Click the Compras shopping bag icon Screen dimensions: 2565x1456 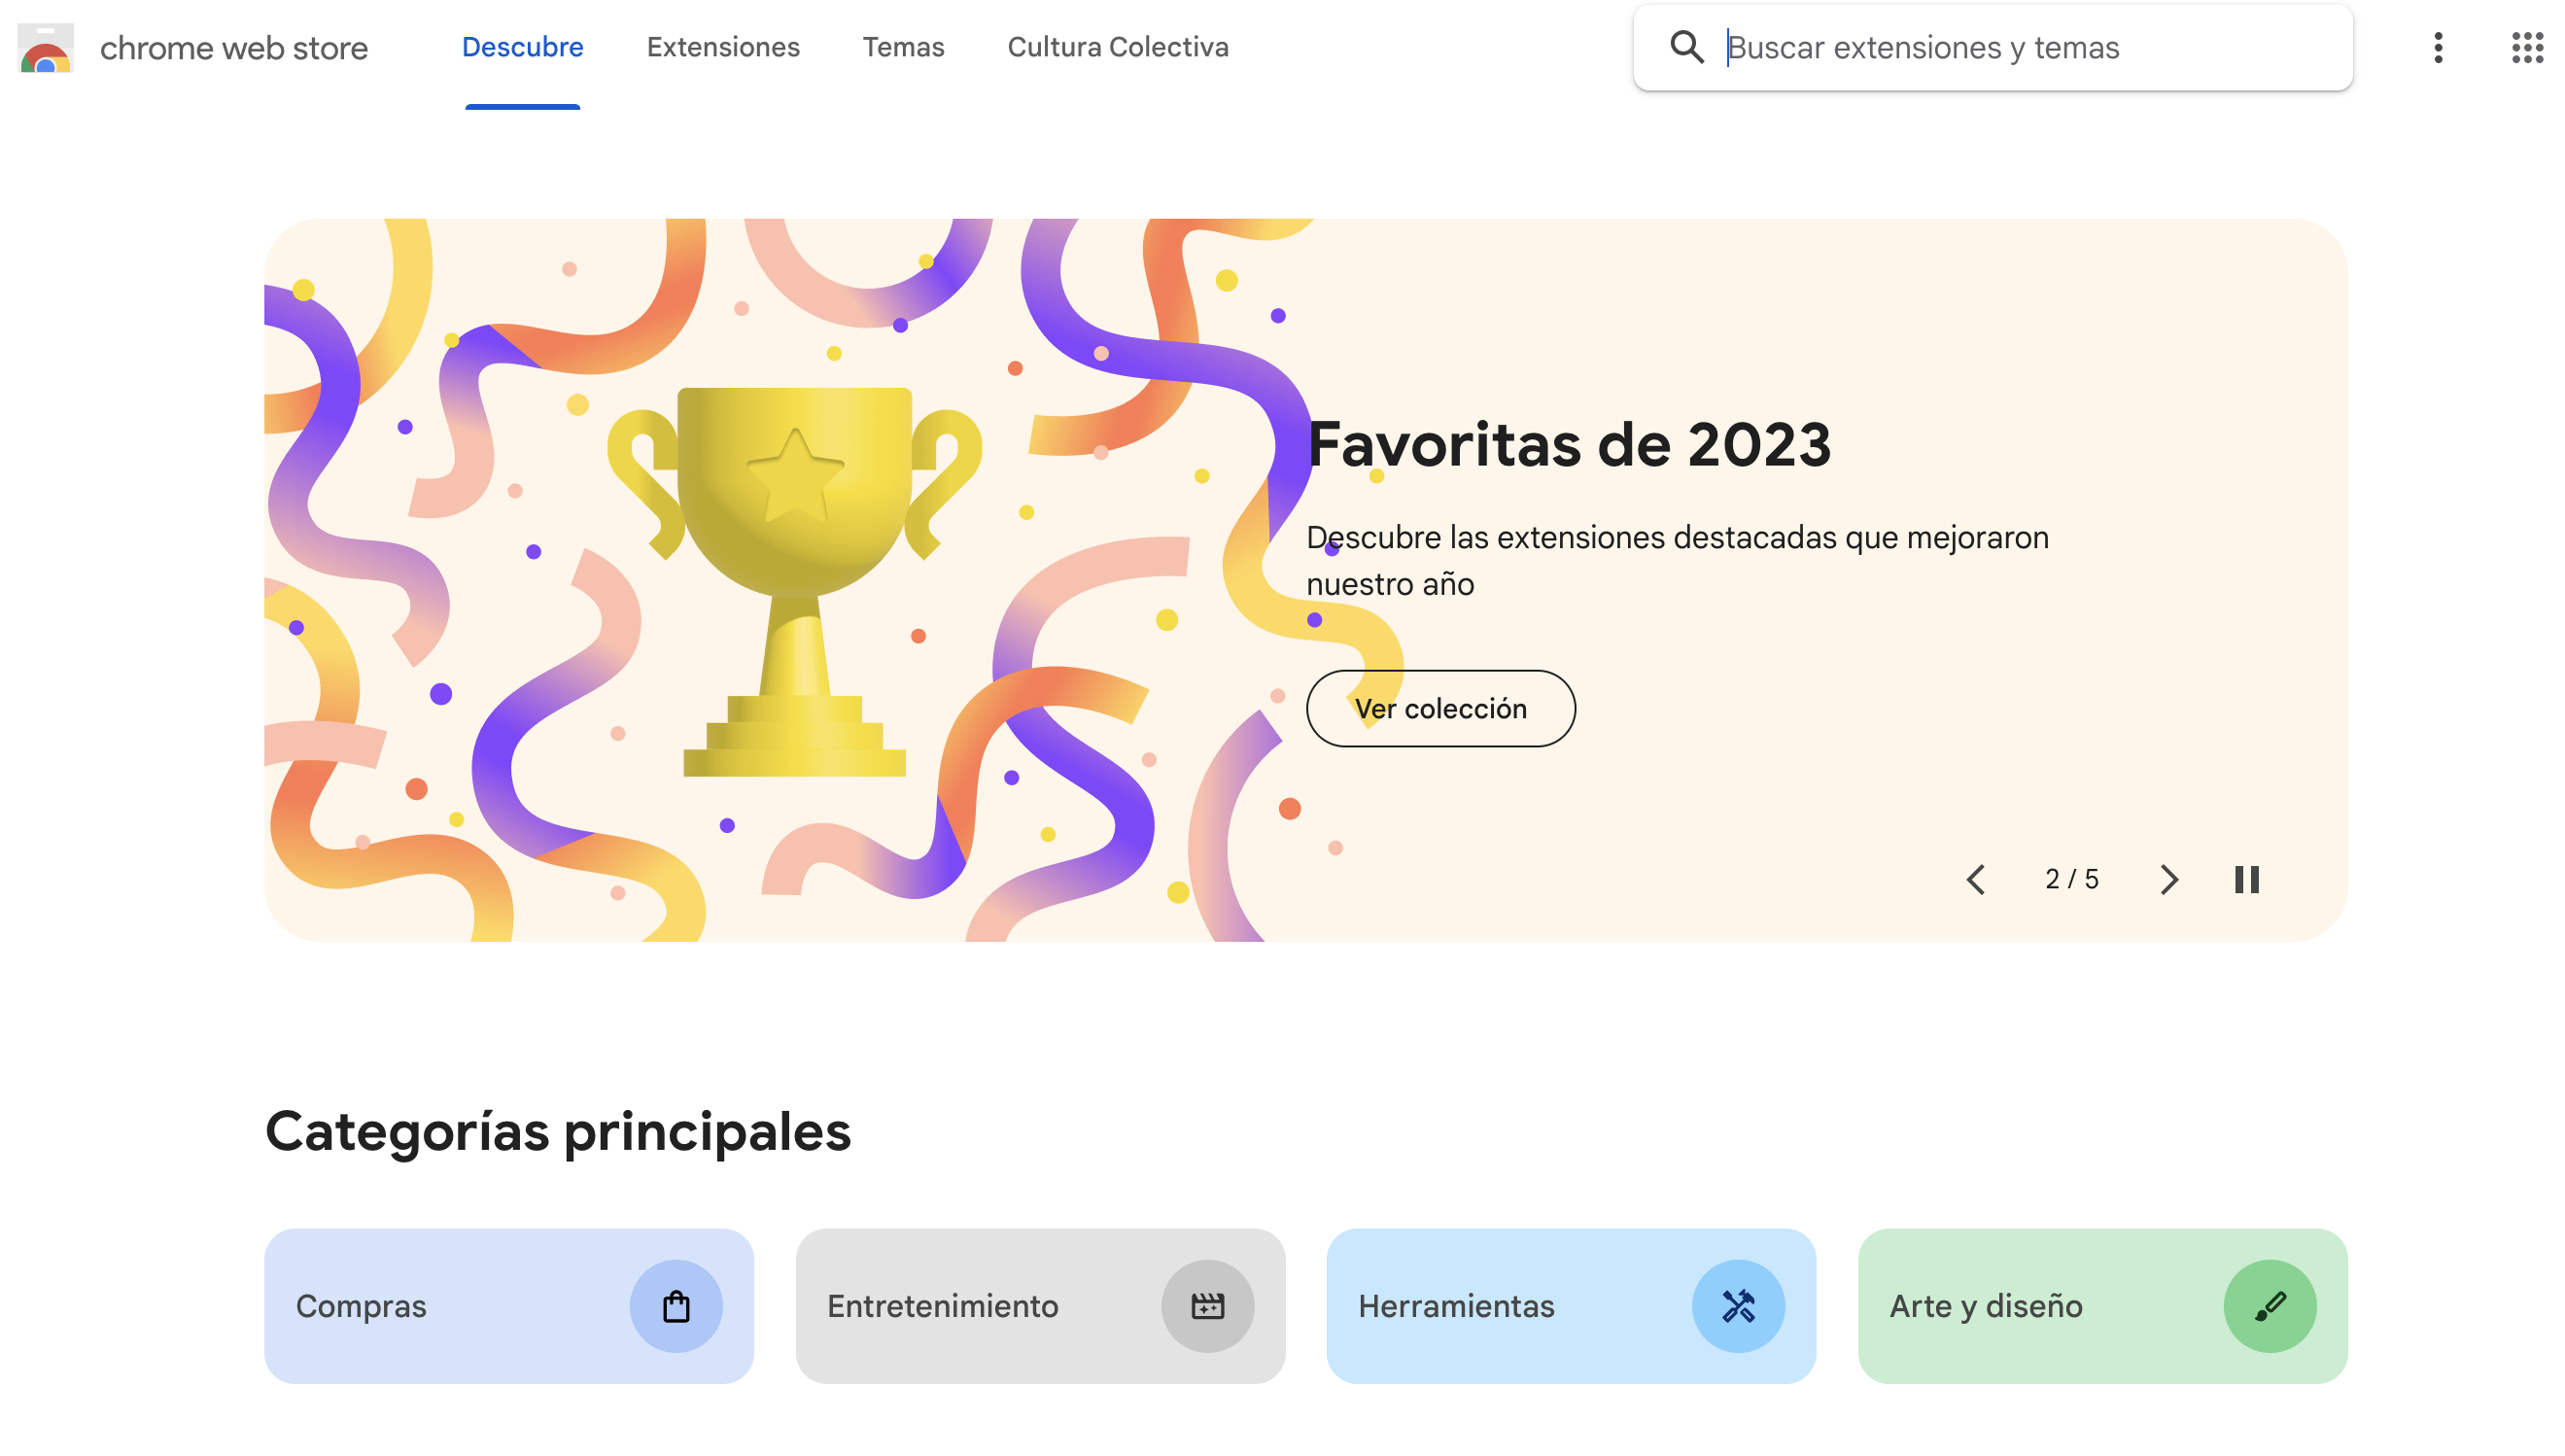pos(676,1306)
